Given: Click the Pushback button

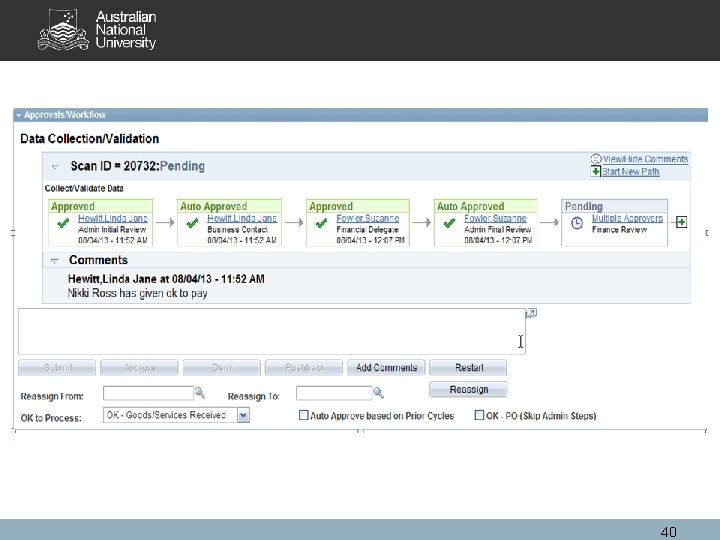Looking at the screenshot, I should 304,368.
